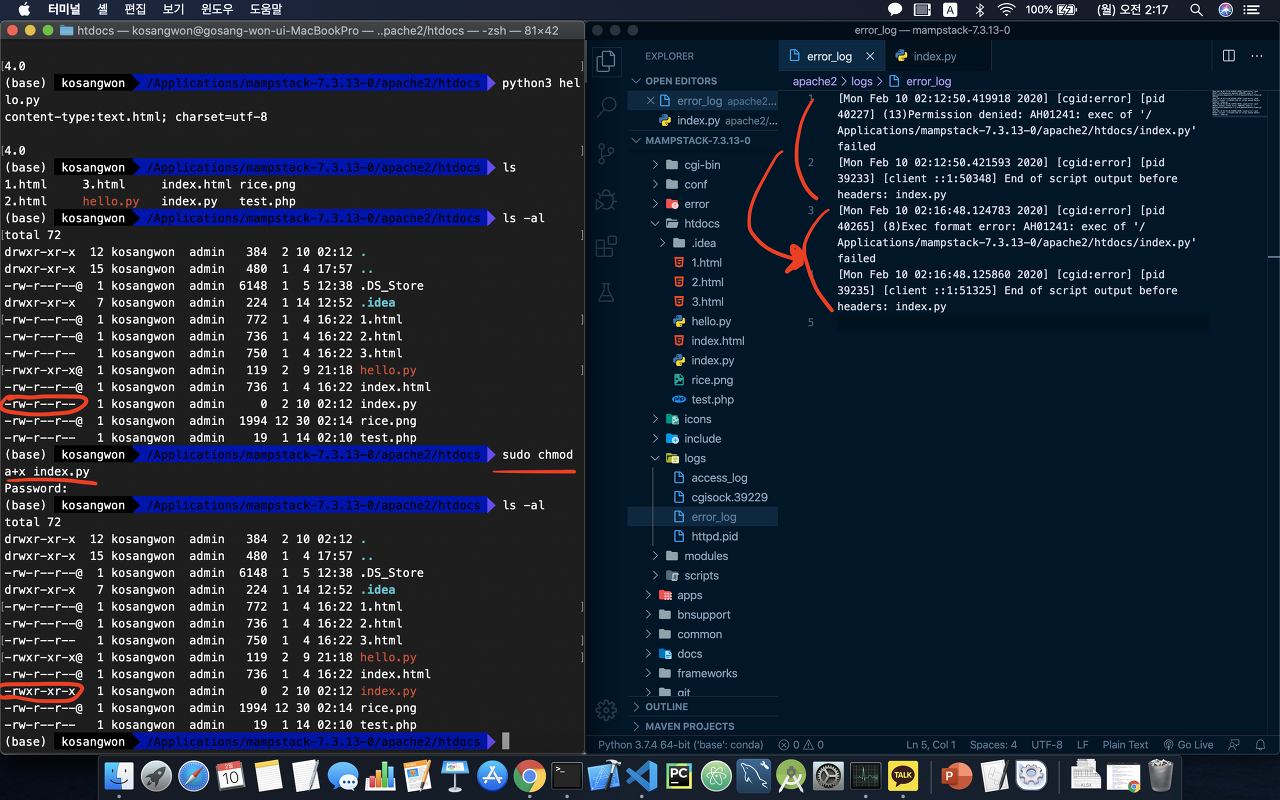Image resolution: width=1280 pixels, height=800 pixels.
Task: Open Terminal from the Dock
Action: (x=567, y=776)
